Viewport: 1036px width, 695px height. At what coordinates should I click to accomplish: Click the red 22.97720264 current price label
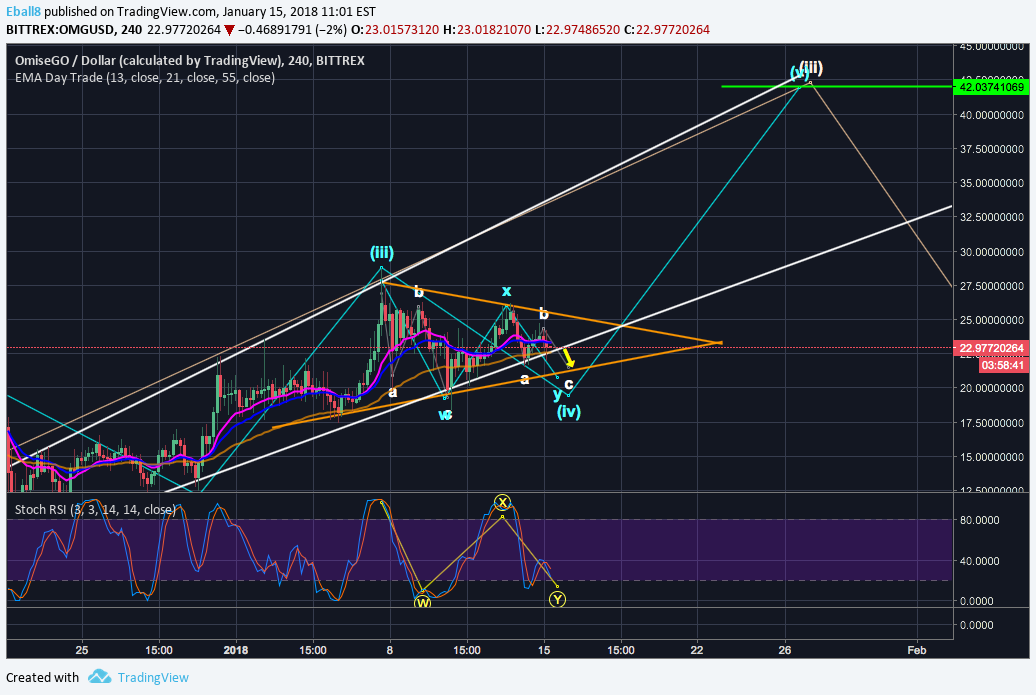pos(991,348)
